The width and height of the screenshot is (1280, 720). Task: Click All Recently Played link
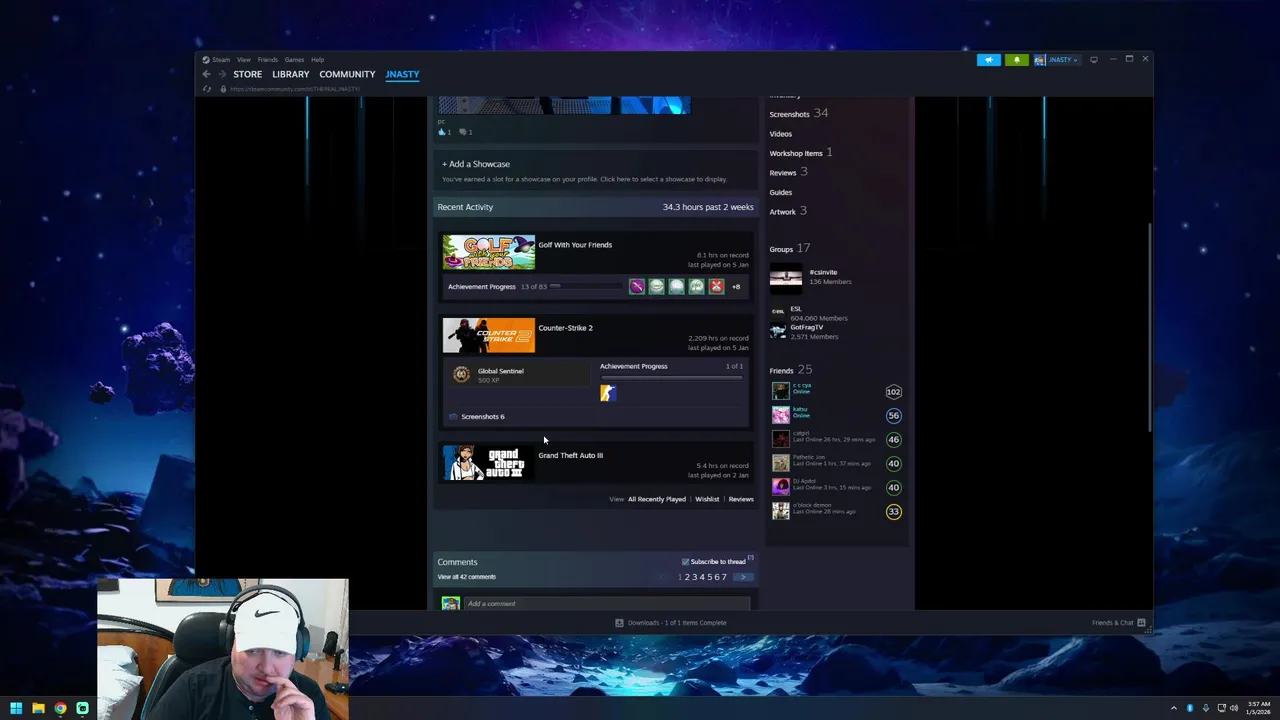coord(657,499)
